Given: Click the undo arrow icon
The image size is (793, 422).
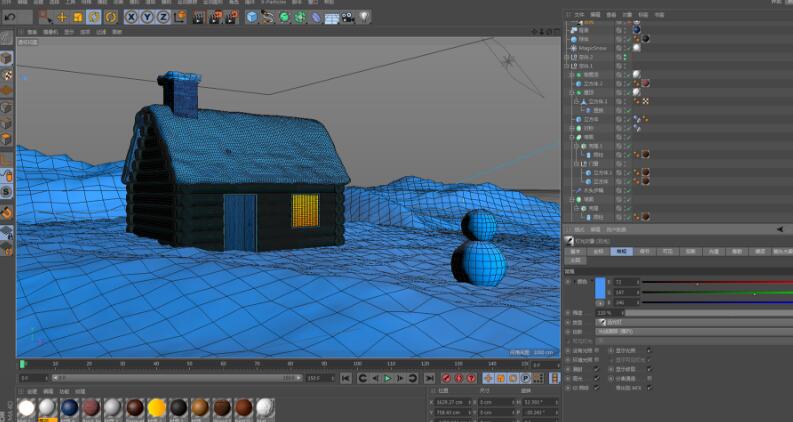Looking at the screenshot, I should pyautogui.click(x=10, y=16).
